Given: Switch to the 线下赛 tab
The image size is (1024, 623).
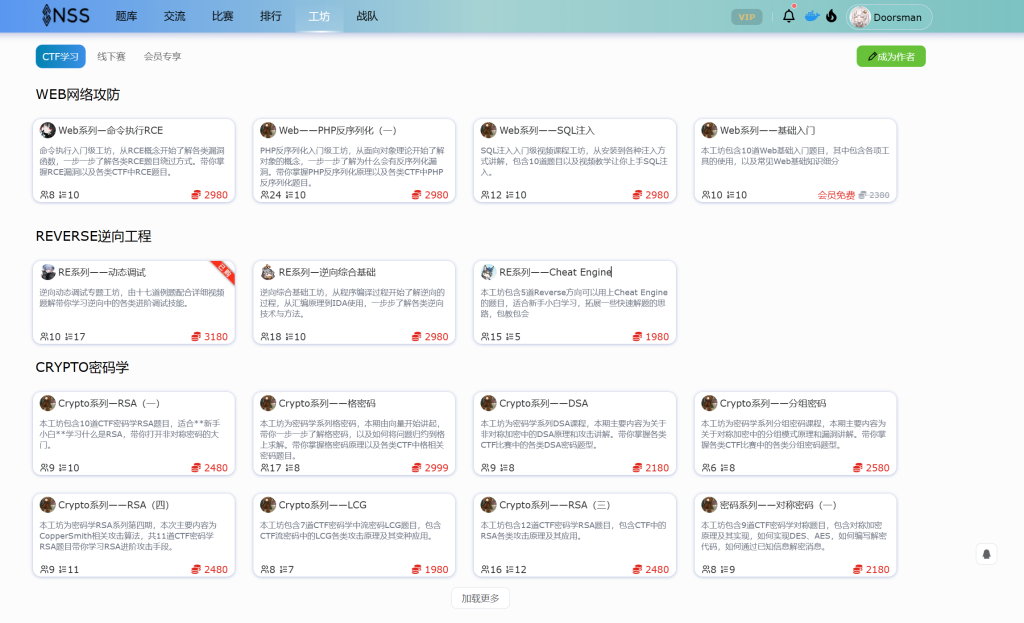Looking at the screenshot, I should 110,56.
